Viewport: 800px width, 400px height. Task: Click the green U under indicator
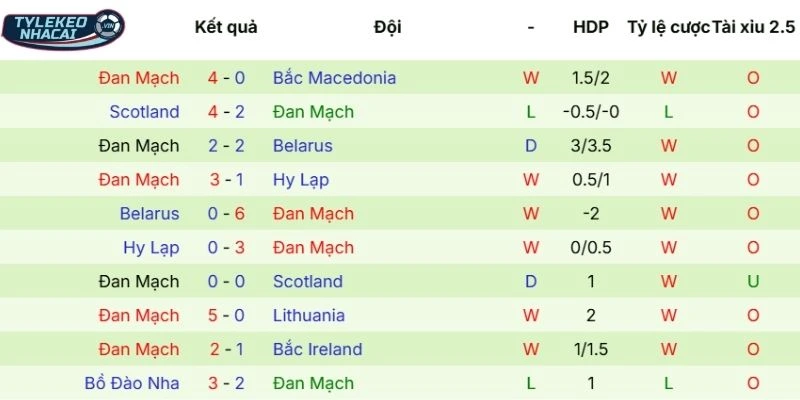753,282
